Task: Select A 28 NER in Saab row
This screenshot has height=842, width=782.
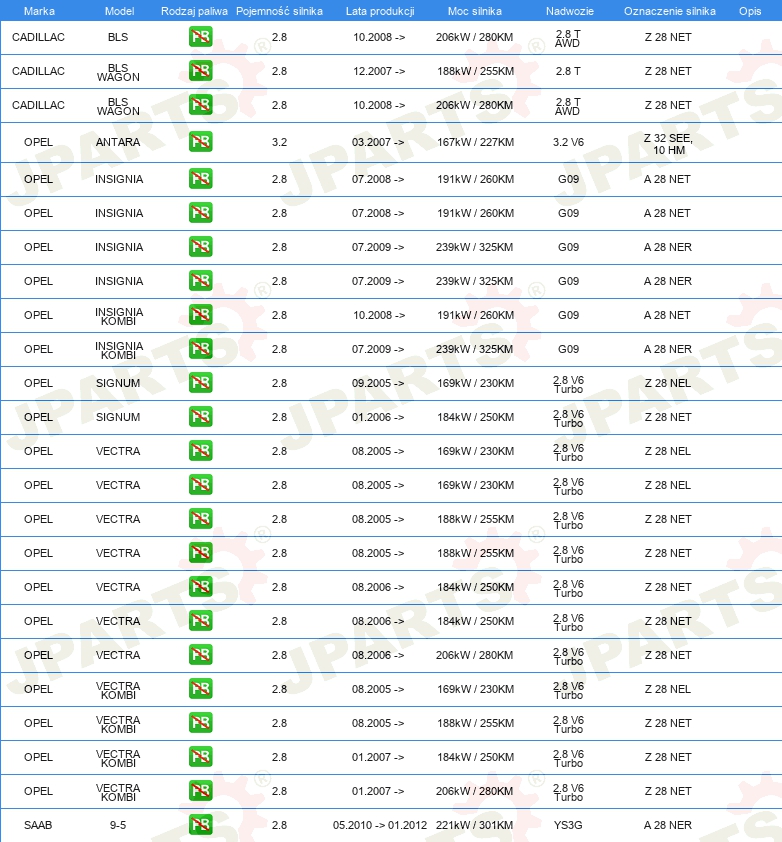Action: click(x=668, y=825)
